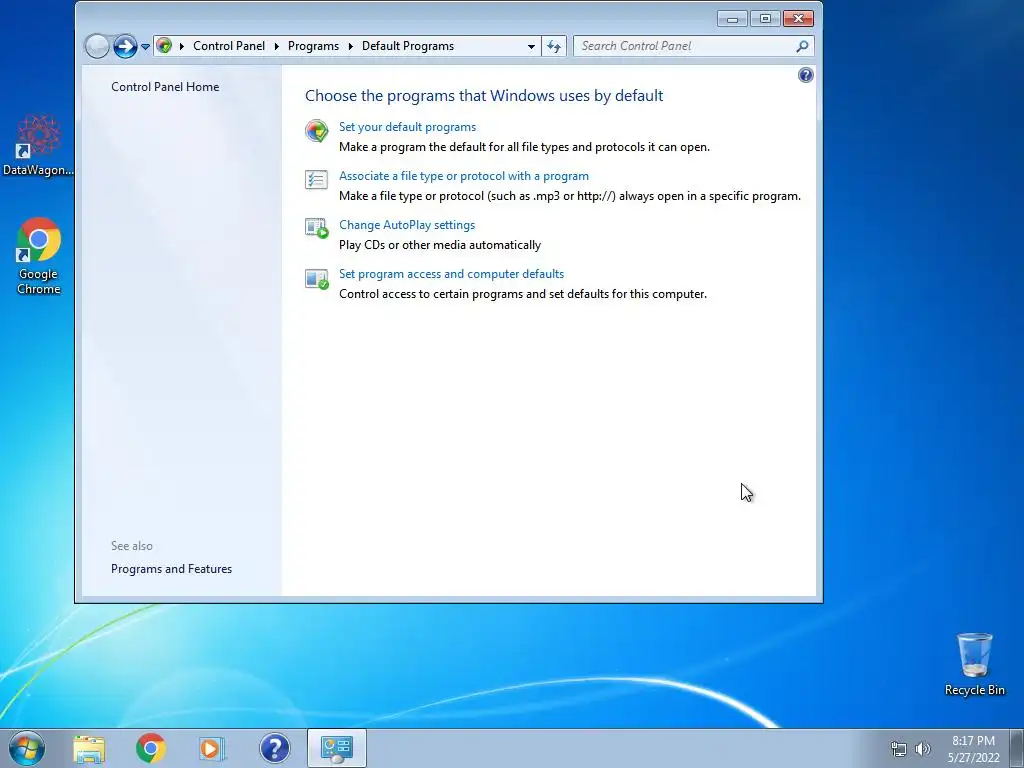Open the recent pages dropdown arrow
Viewport: 1024px width, 768px height.
click(x=145, y=46)
